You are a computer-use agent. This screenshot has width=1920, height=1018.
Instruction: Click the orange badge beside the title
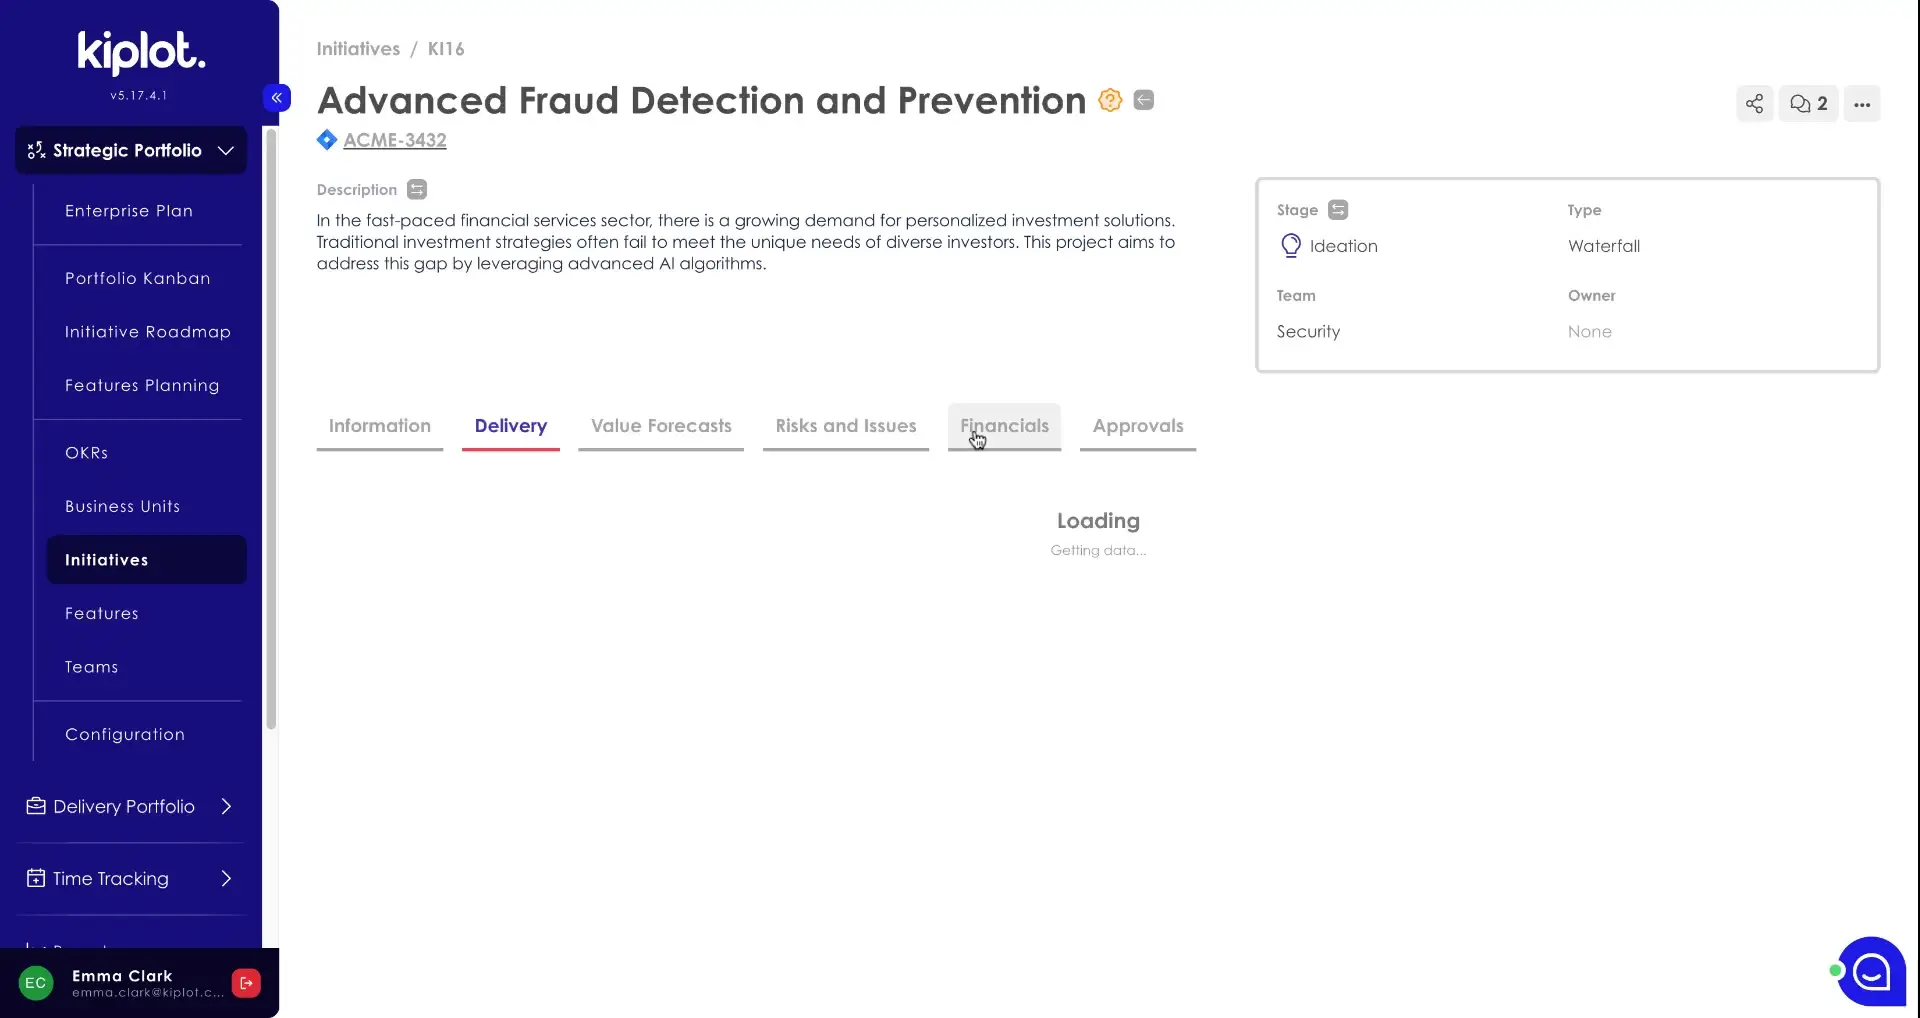tap(1110, 100)
